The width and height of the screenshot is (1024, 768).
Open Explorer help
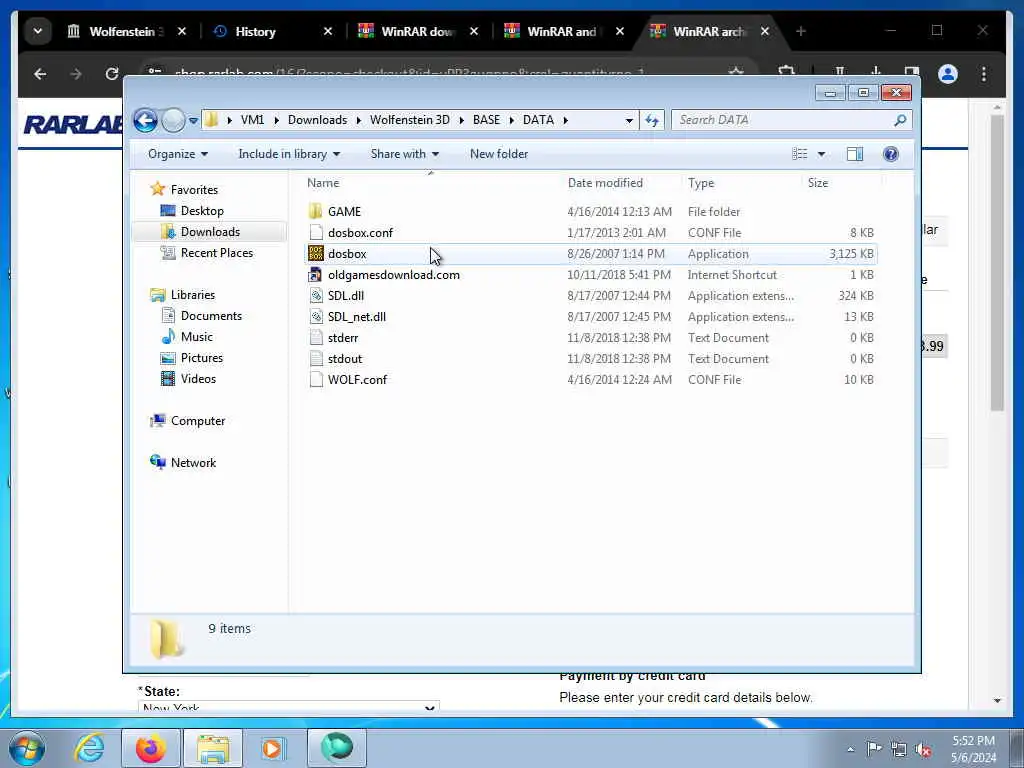click(890, 153)
